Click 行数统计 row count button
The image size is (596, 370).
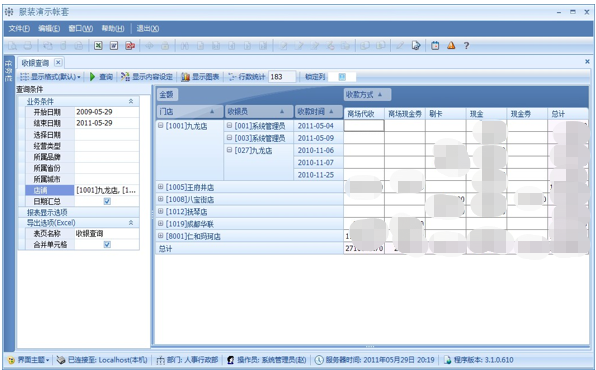[246, 77]
